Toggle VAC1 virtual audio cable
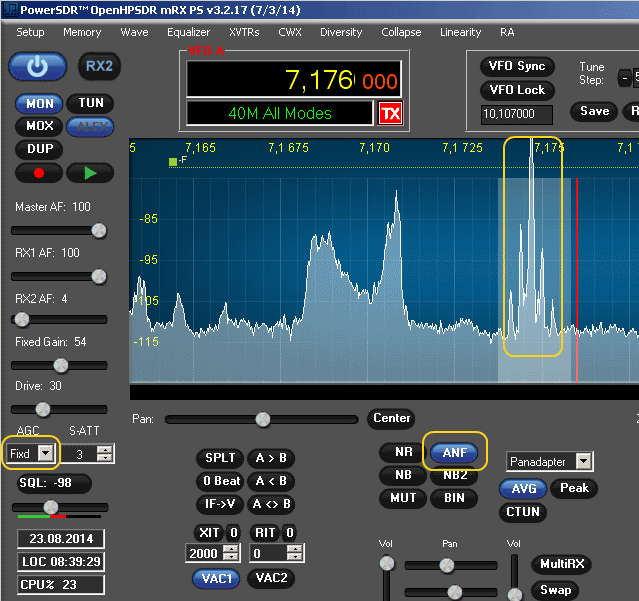The image size is (639, 601). click(216, 579)
